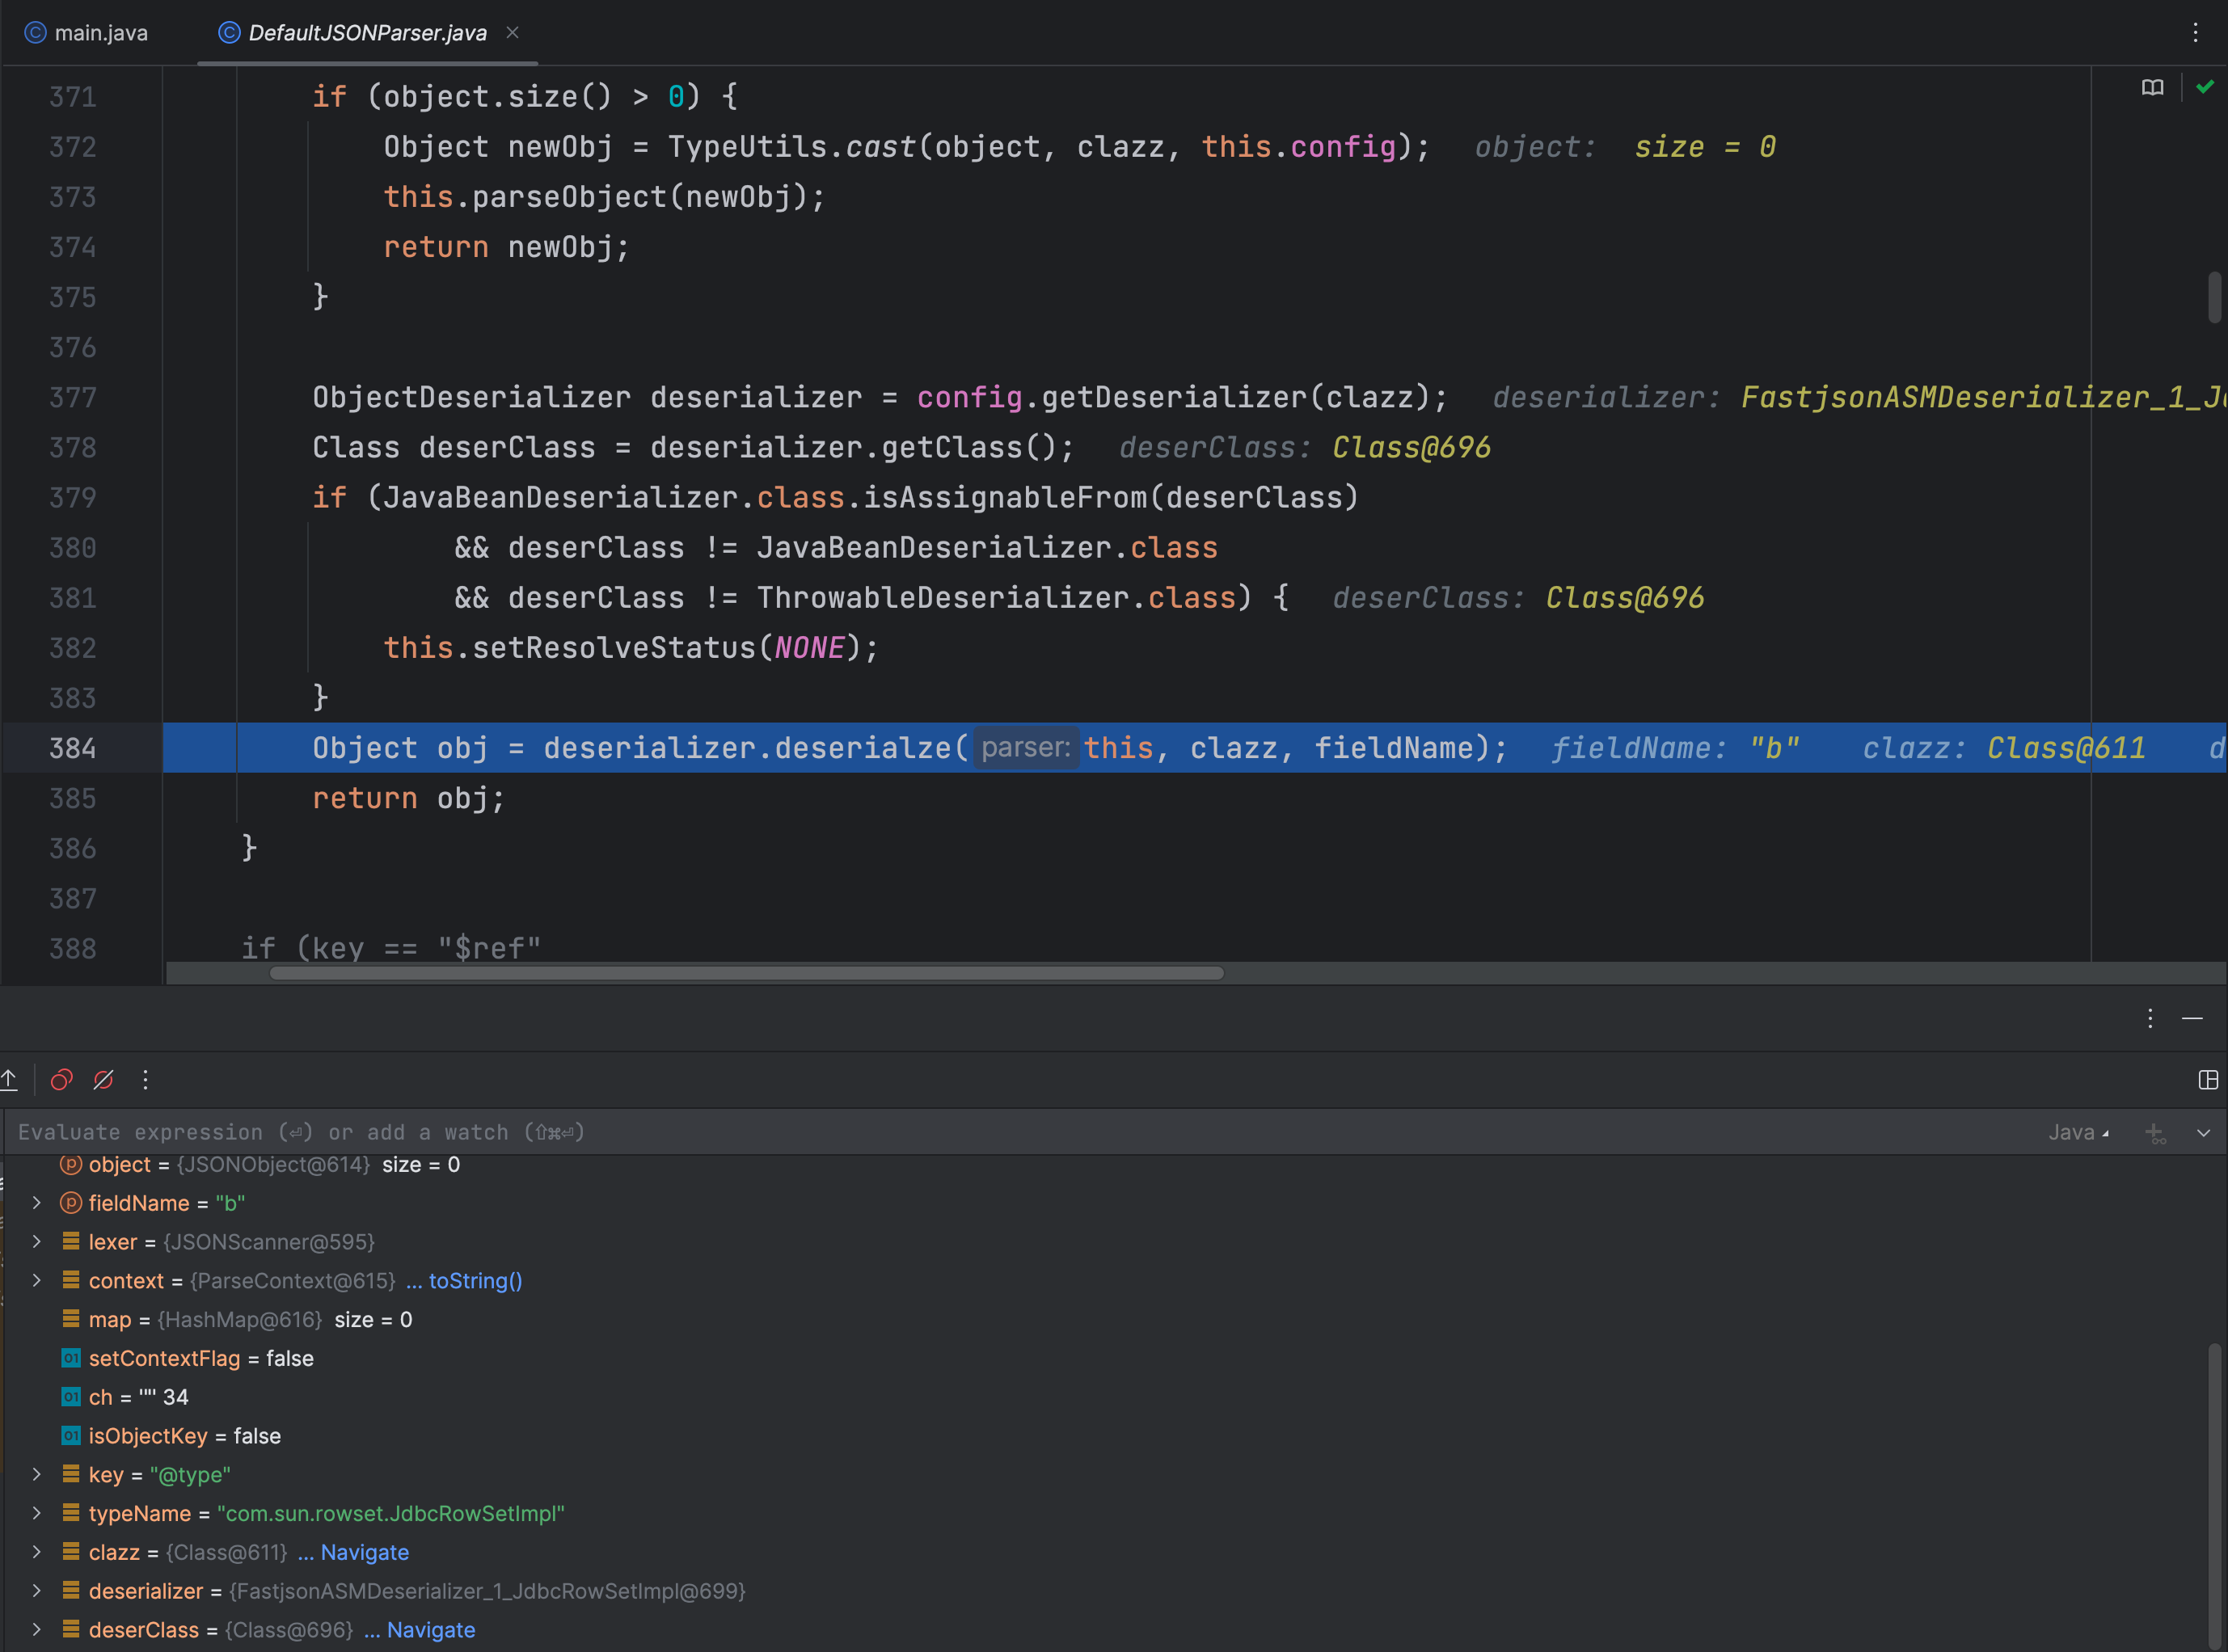2228x1652 pixels.
Task: Expand the key variable node
Action: click(37, 1474)
